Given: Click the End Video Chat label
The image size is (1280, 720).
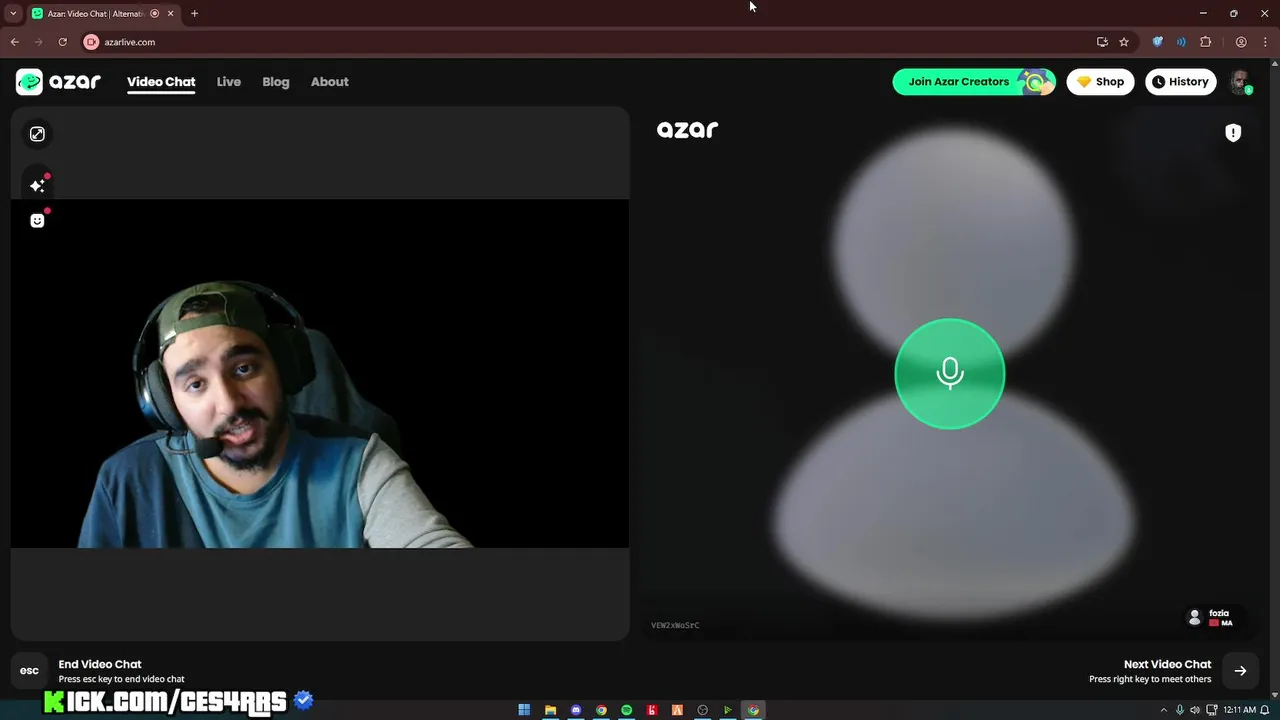Looking at the screenshot, I should (x=100, y=664).
